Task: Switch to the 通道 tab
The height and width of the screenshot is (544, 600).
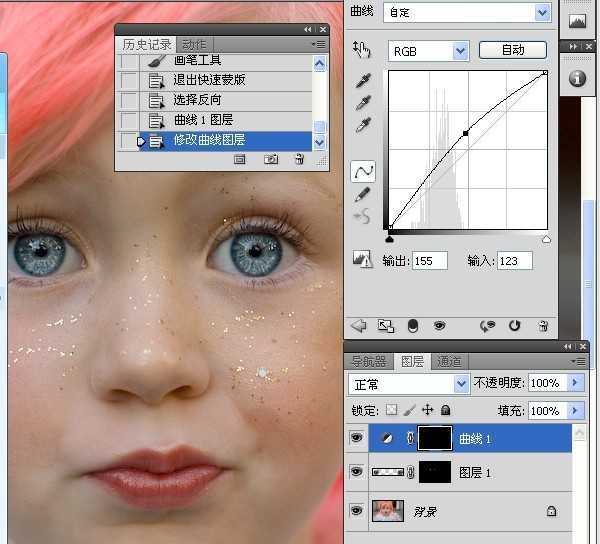Action: [x=450, y=361]
